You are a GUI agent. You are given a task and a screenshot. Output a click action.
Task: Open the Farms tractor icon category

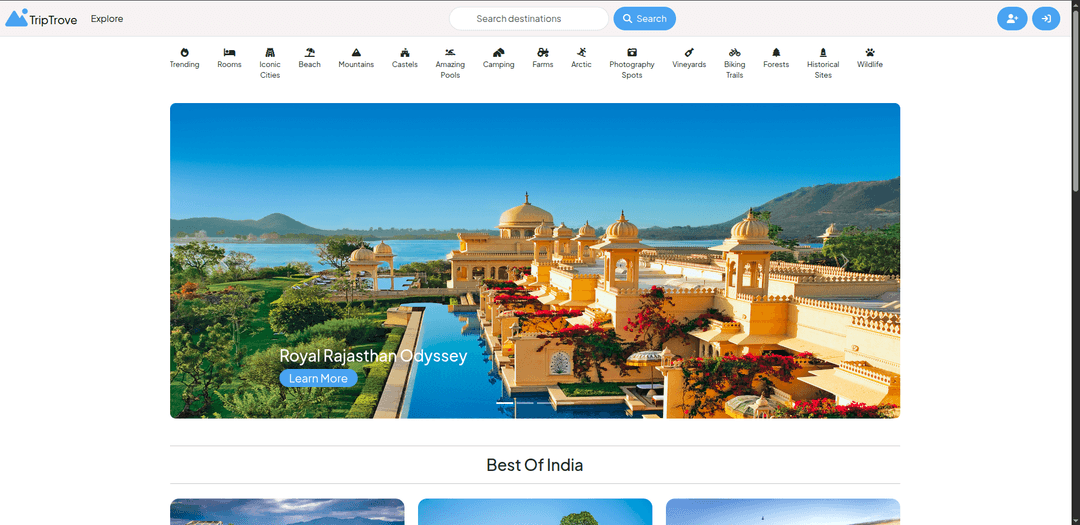click(x=542, y=57)
